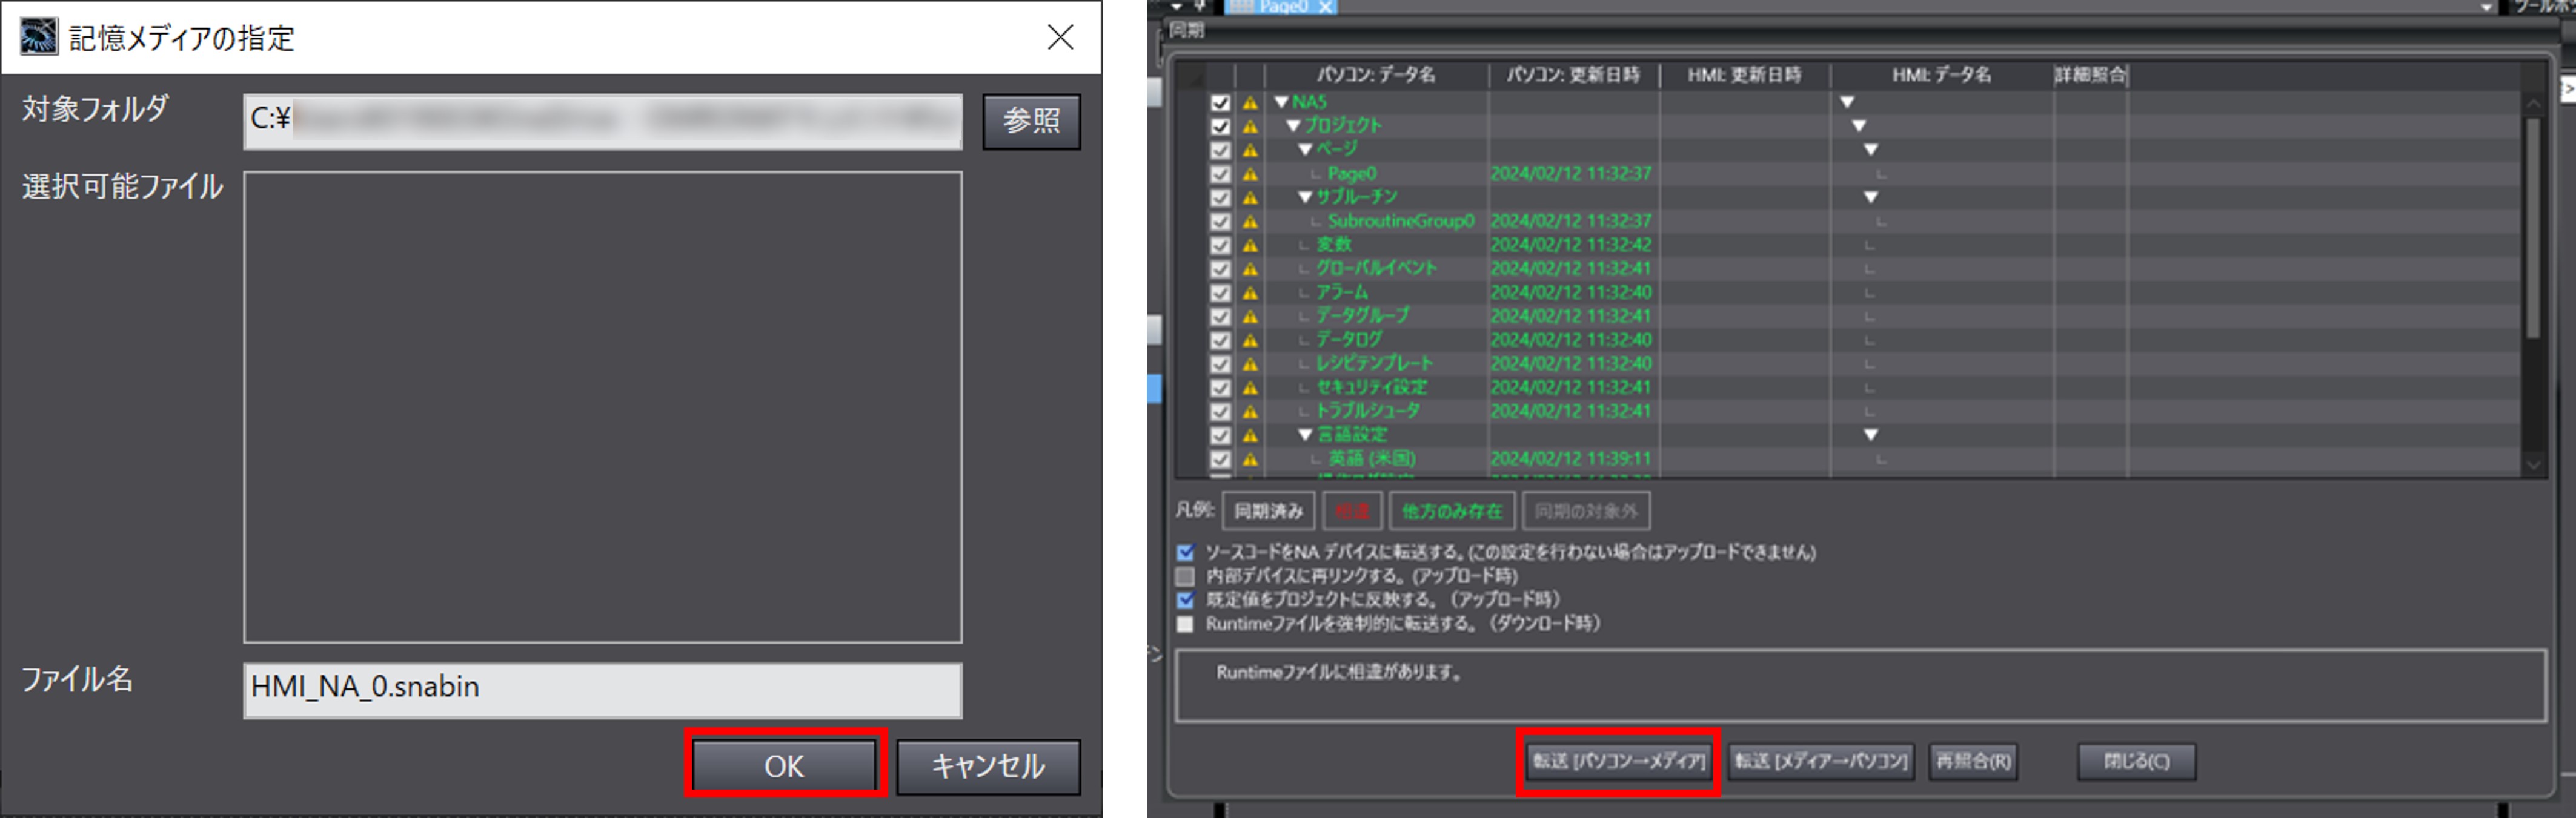Image resolution: width=2576 pixels, height=818 pixels.
Task: Close the Page0 tab
Action: [x=1325, y=7]
